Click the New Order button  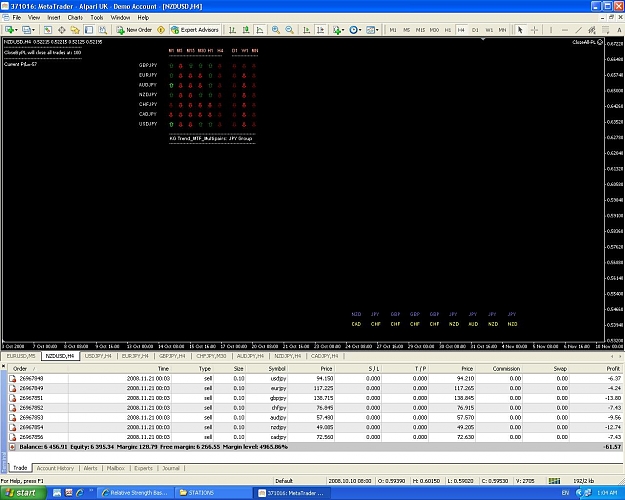pyautogui.click(x=134, y=30)
